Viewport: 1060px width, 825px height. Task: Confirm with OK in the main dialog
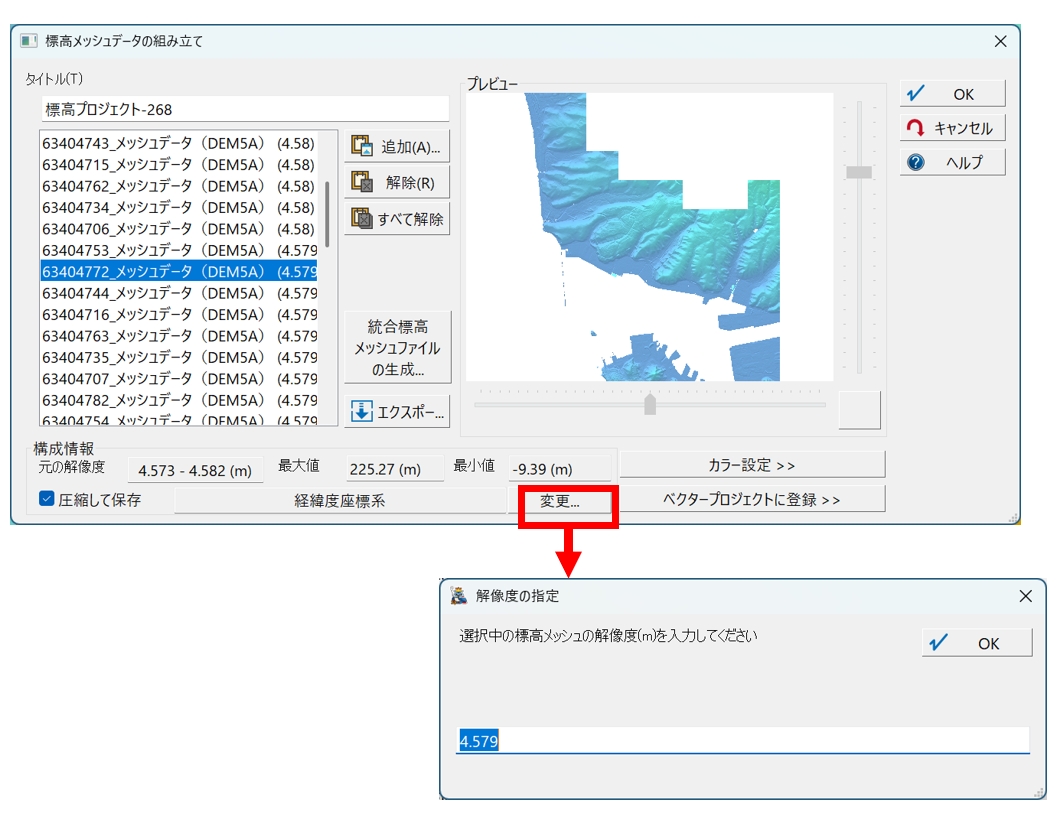pyautogui.click(x=952, y=94)
